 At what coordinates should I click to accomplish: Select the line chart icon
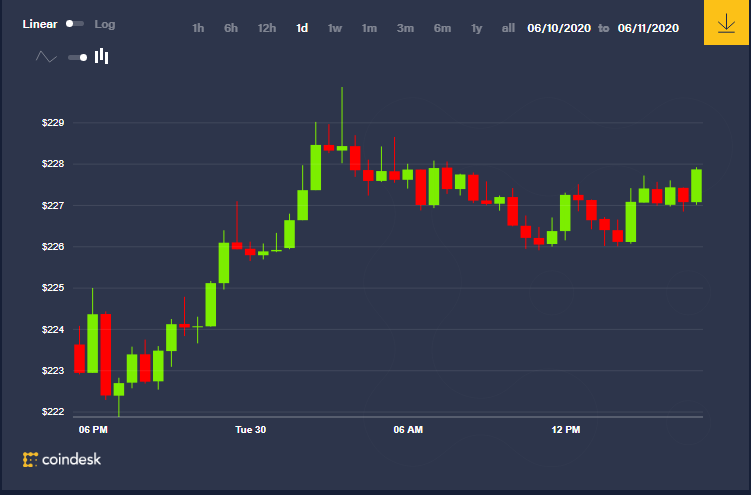pos(46,57)
